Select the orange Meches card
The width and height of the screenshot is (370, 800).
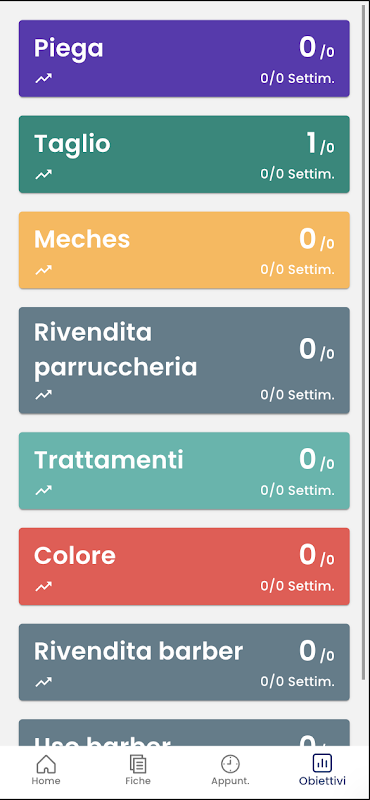pos(184,250)
